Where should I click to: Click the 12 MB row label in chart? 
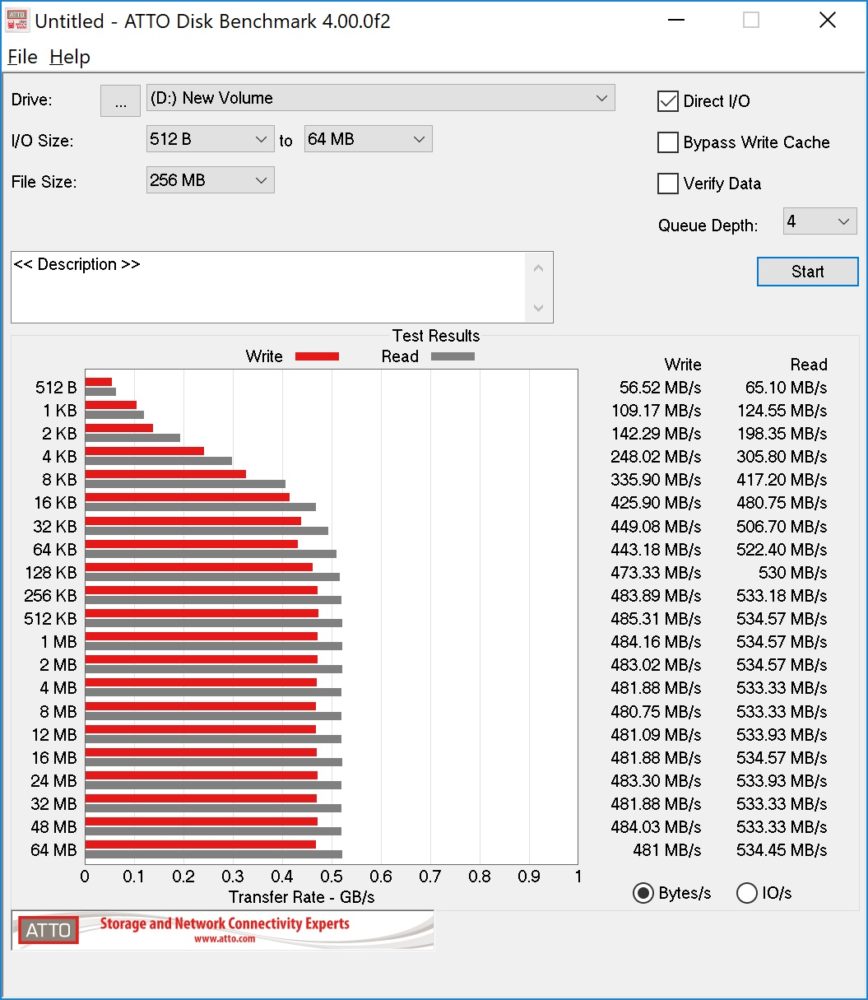54,735
